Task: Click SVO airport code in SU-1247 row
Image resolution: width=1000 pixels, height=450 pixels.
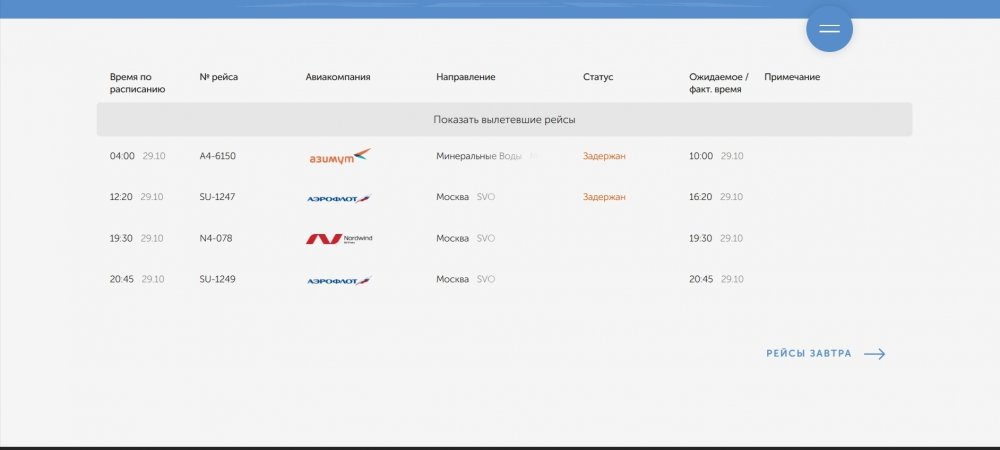Action: point(486,197)
